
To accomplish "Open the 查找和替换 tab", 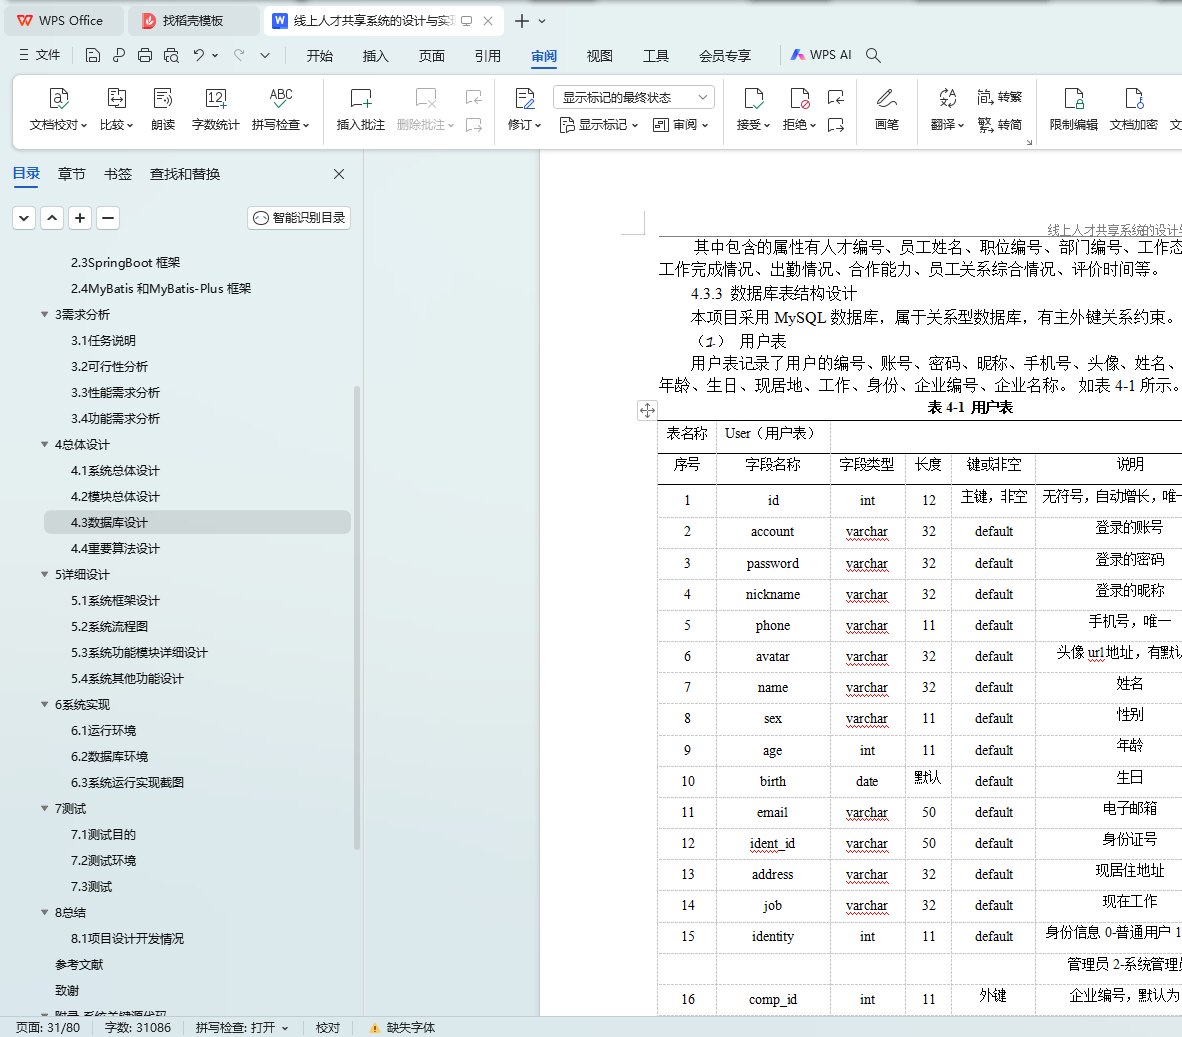I will click(185, 174).
